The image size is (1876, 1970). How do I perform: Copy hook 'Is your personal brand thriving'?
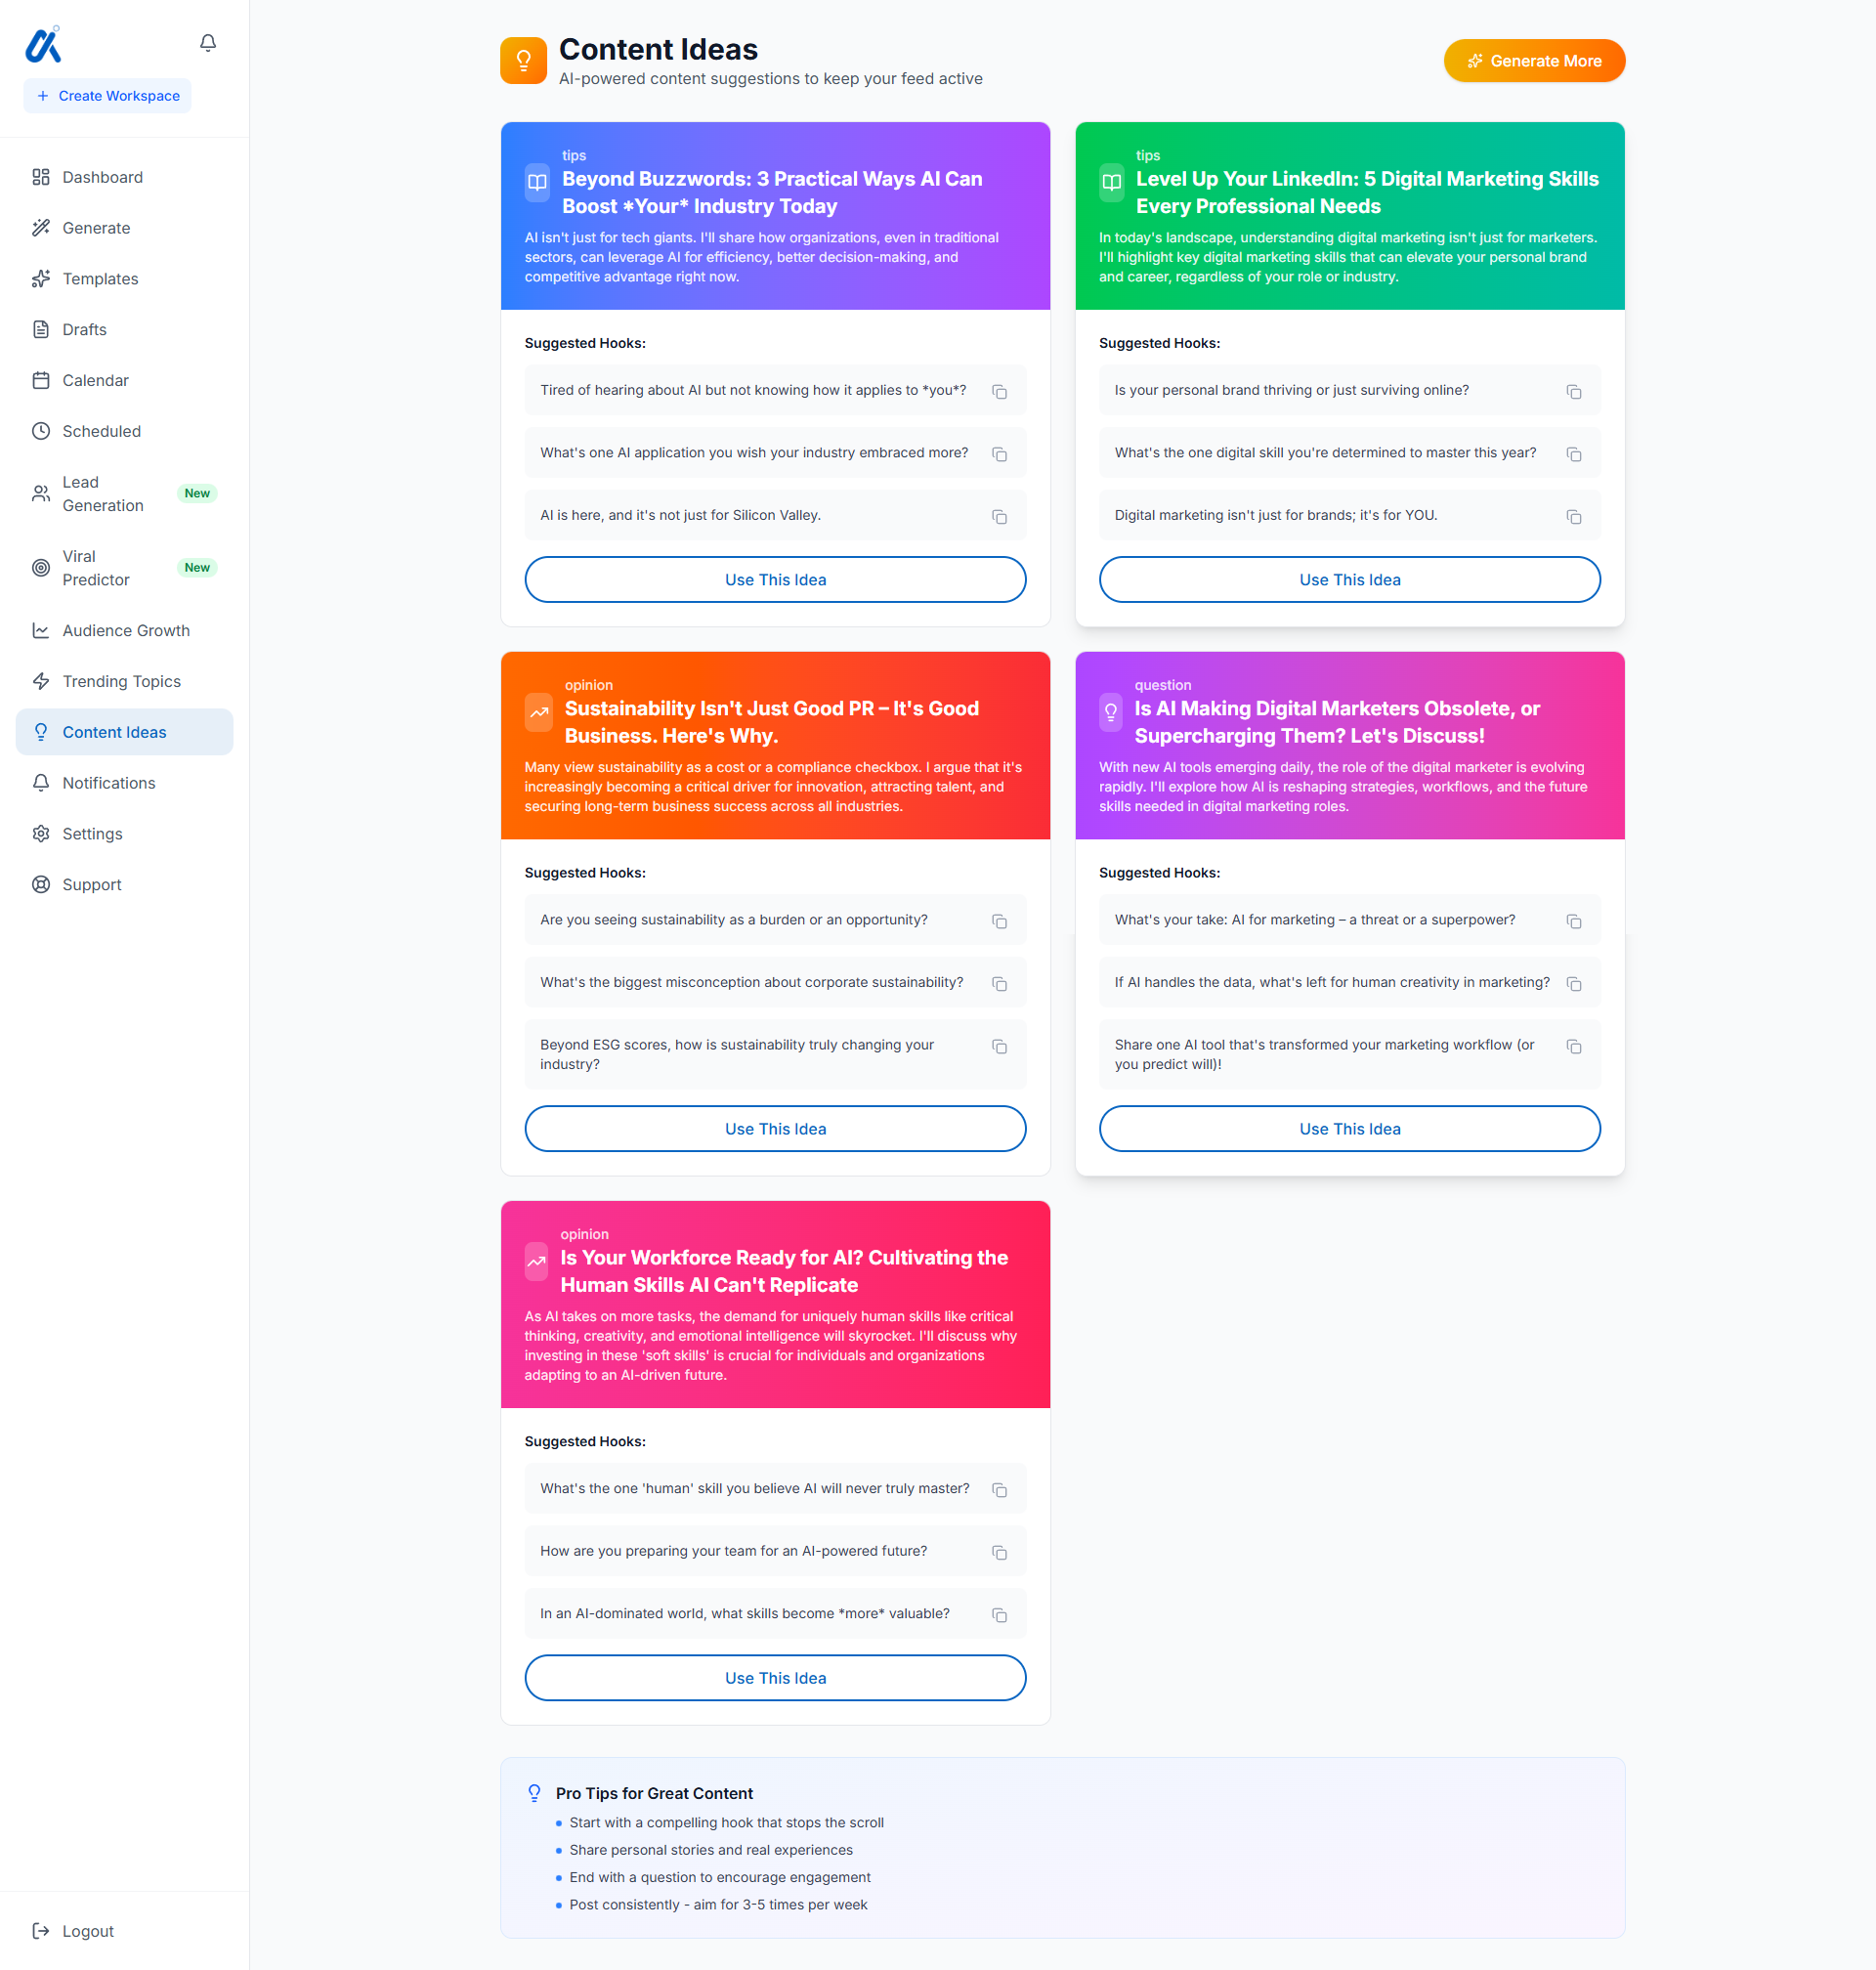1573,392
